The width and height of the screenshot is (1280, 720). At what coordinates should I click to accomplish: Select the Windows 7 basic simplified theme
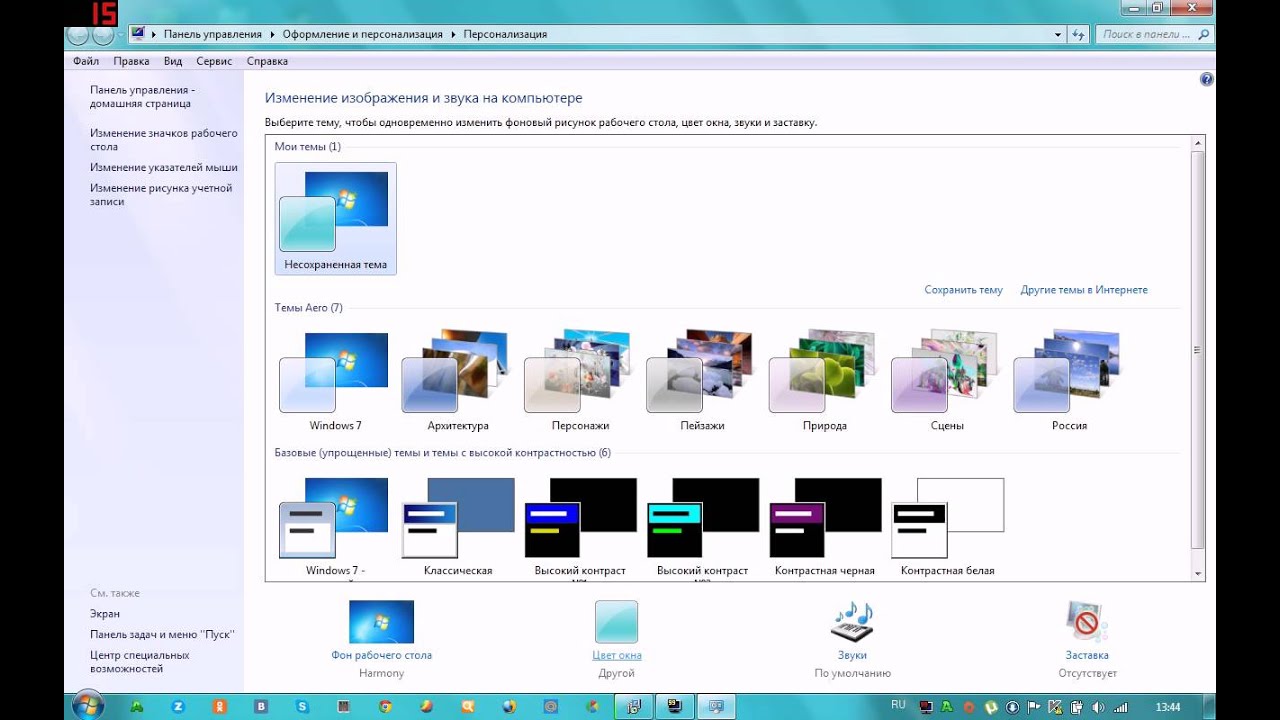click(x=335, y=527)
